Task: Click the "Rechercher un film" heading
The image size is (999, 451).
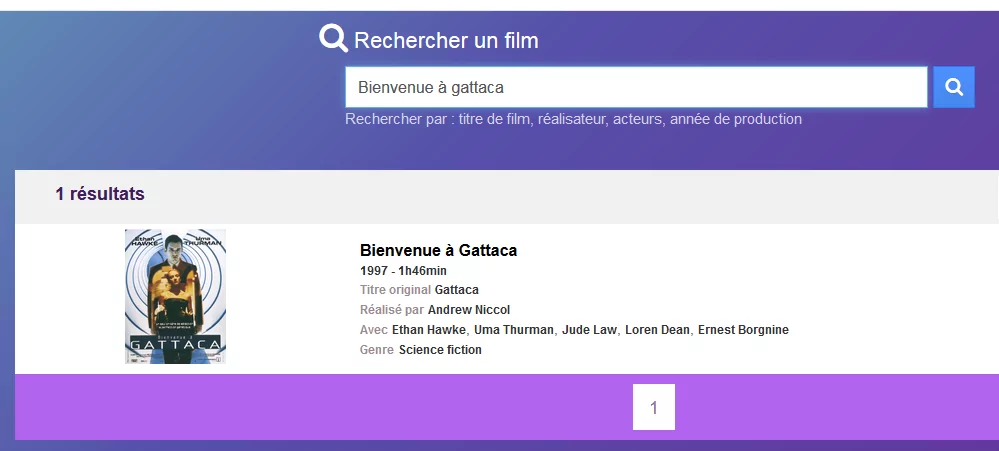Action: coord(446,41)
